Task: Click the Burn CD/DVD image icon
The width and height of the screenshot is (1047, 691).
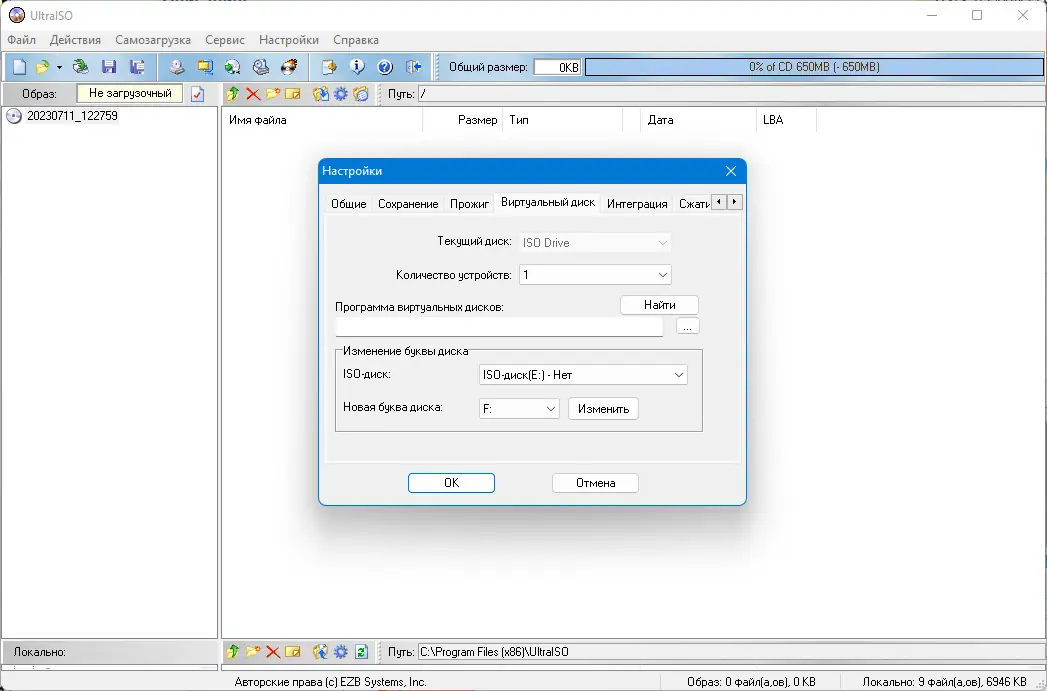Action: click(289, 67)
